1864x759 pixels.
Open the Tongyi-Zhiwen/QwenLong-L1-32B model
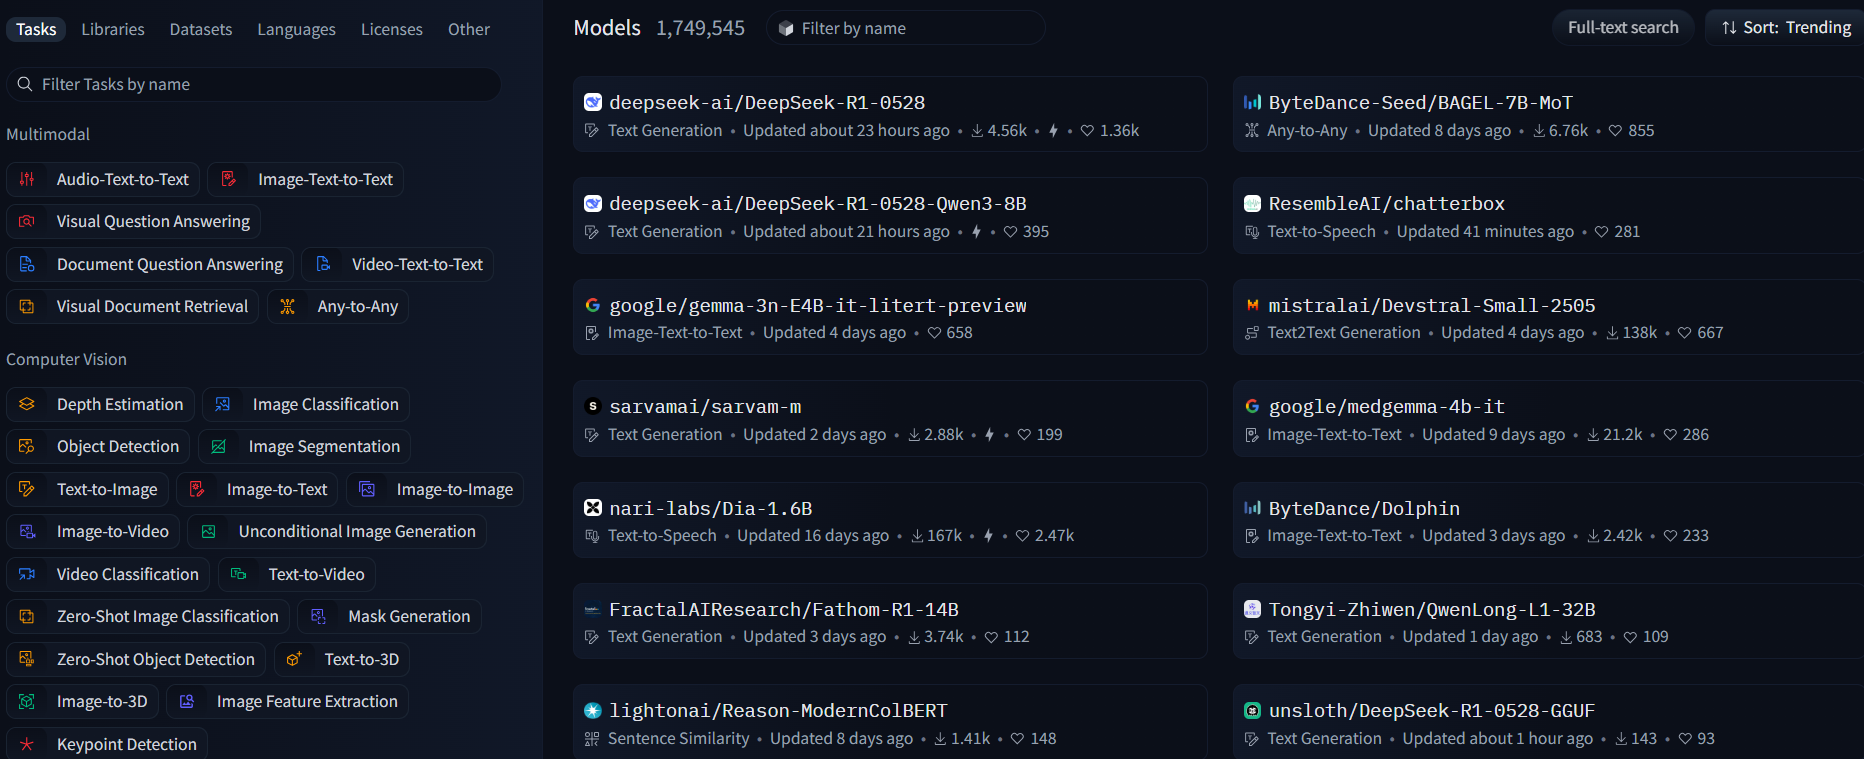[x=1548, y=621]
